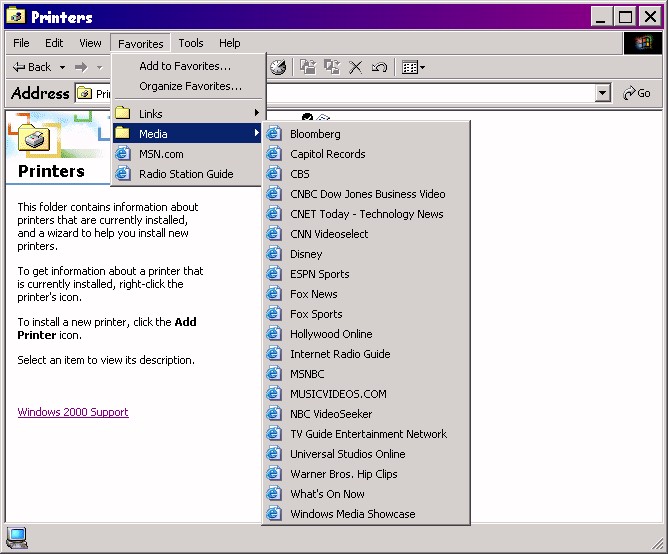Screen dimensions: 668x554
Task: Follow the Windows 2000 Support link
Action: 73,412
